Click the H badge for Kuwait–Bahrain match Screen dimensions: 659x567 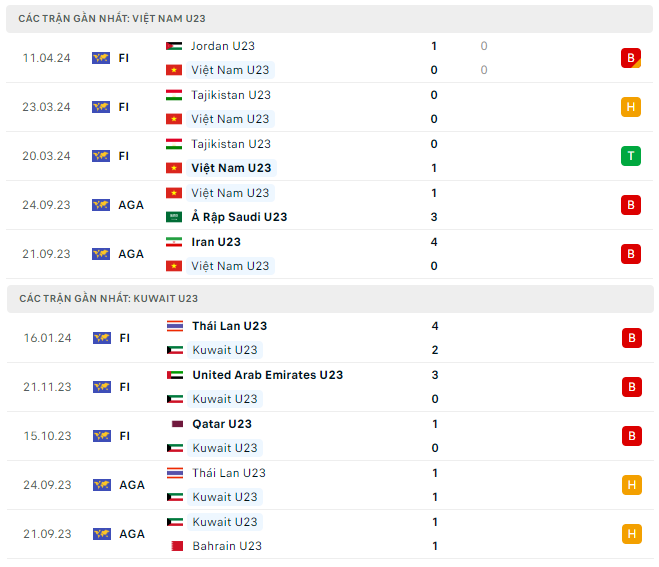click(x=630, y=534)
